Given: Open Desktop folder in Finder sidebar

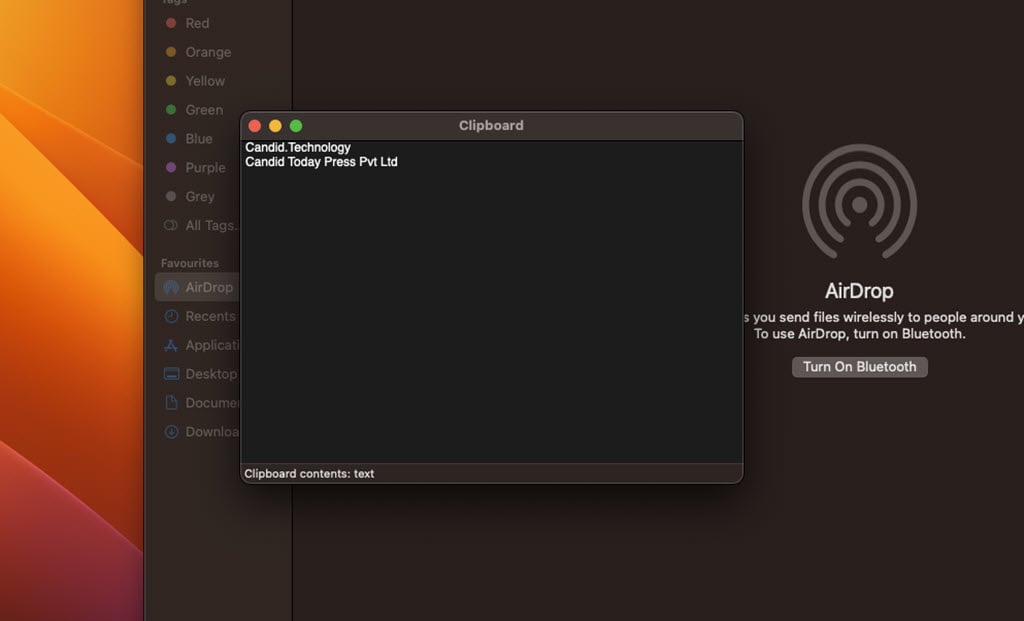Looking at the screenshot, I should (211, 374).
